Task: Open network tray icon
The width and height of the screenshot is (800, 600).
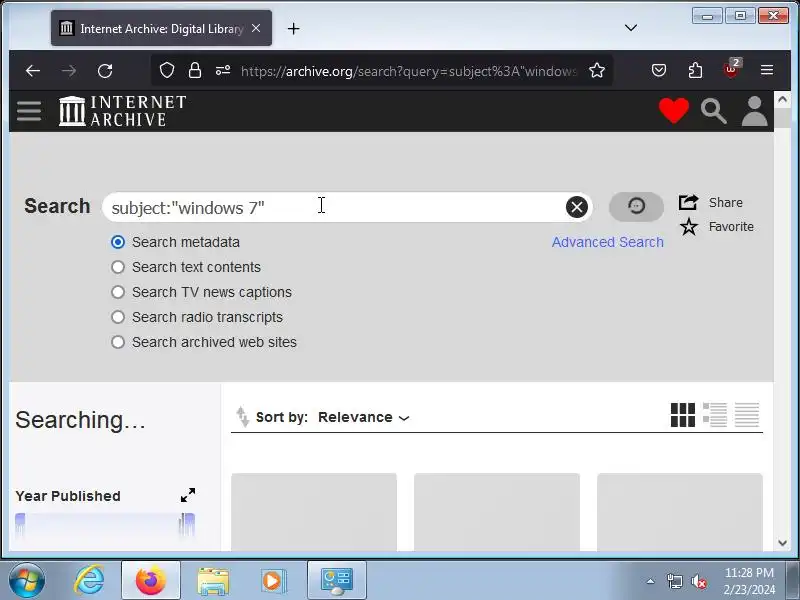Action: coord(674,581)
